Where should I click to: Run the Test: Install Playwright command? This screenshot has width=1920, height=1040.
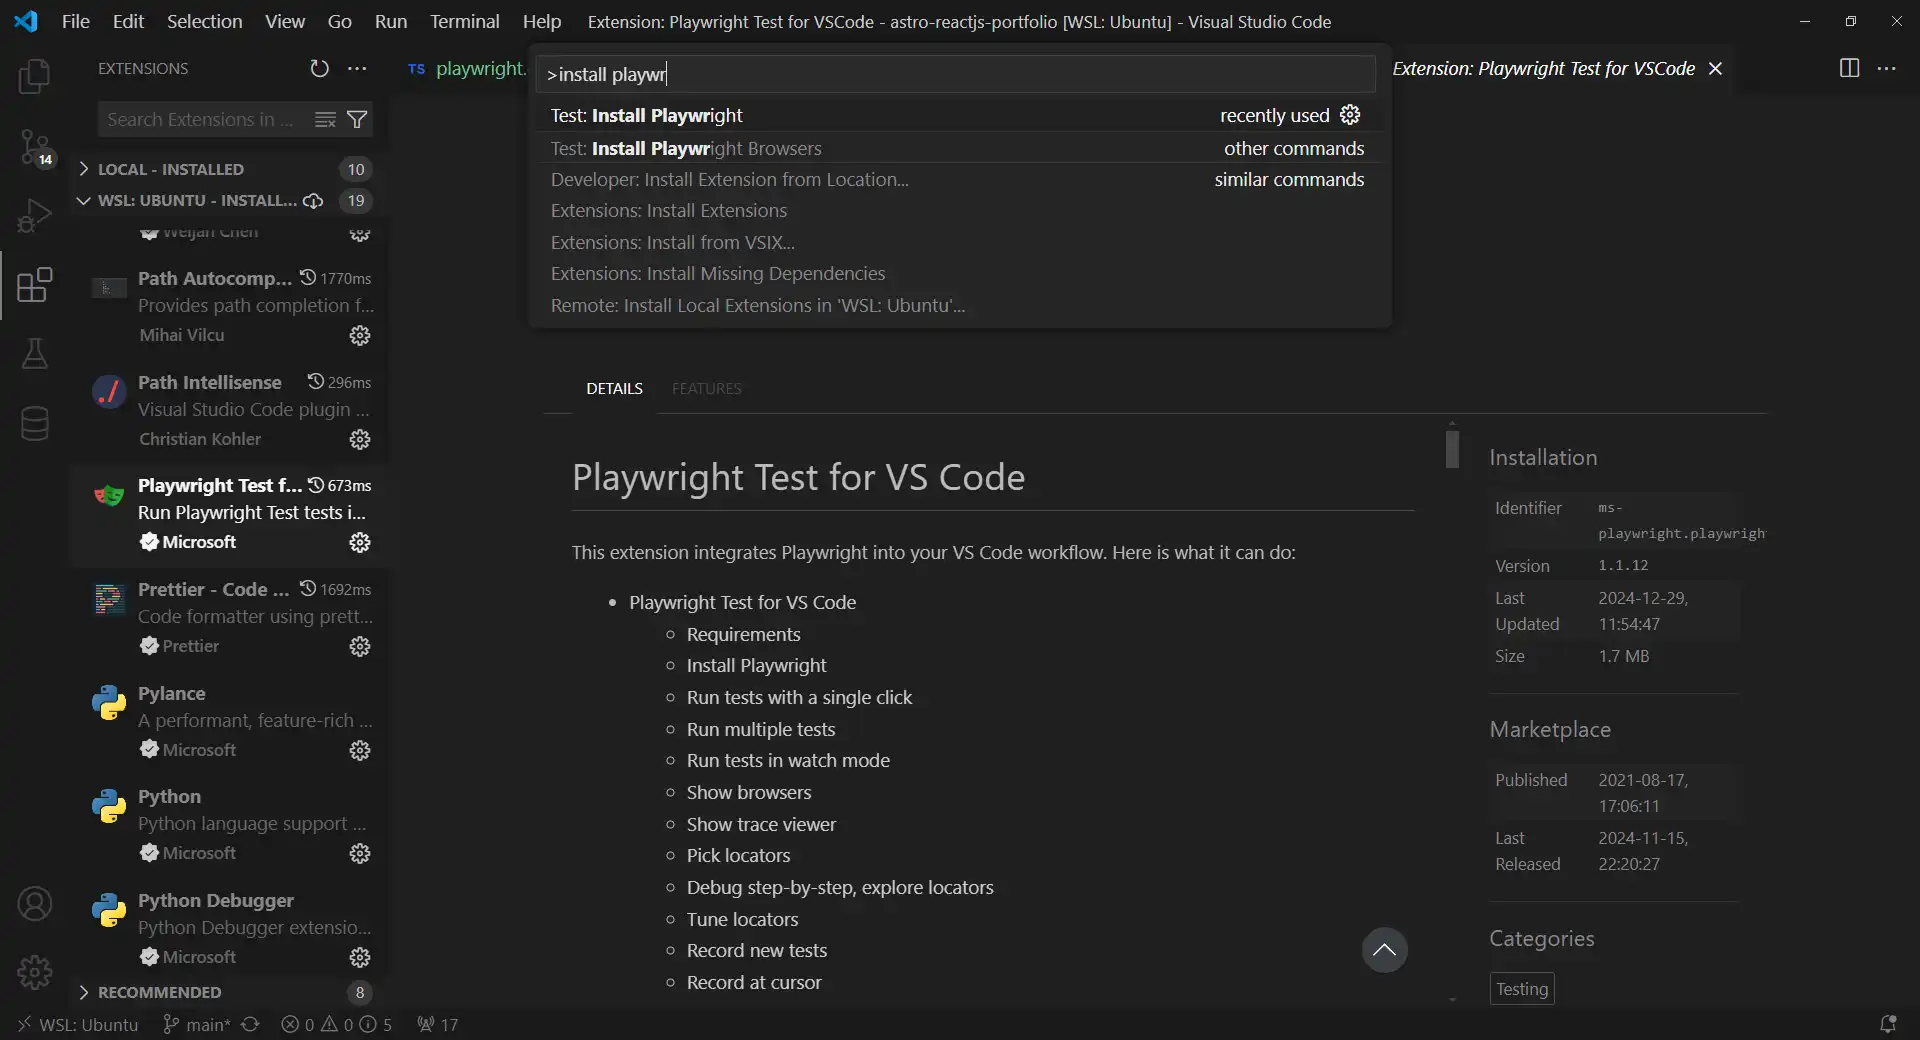click(x=647, y=115)
